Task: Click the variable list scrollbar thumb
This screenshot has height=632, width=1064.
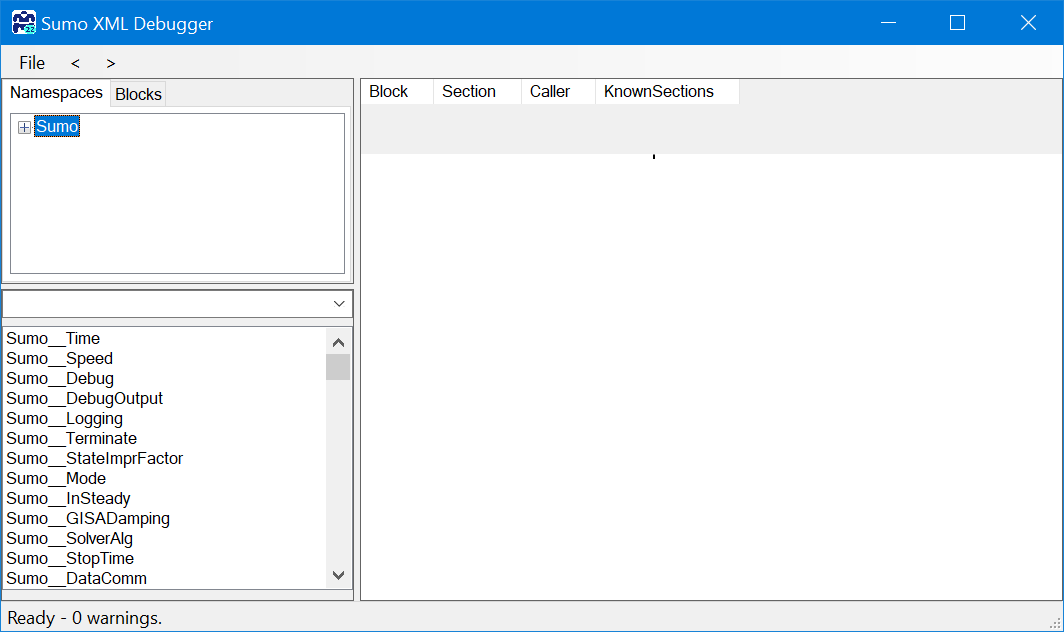Action: pyautogui.click(x=338, y=366)
